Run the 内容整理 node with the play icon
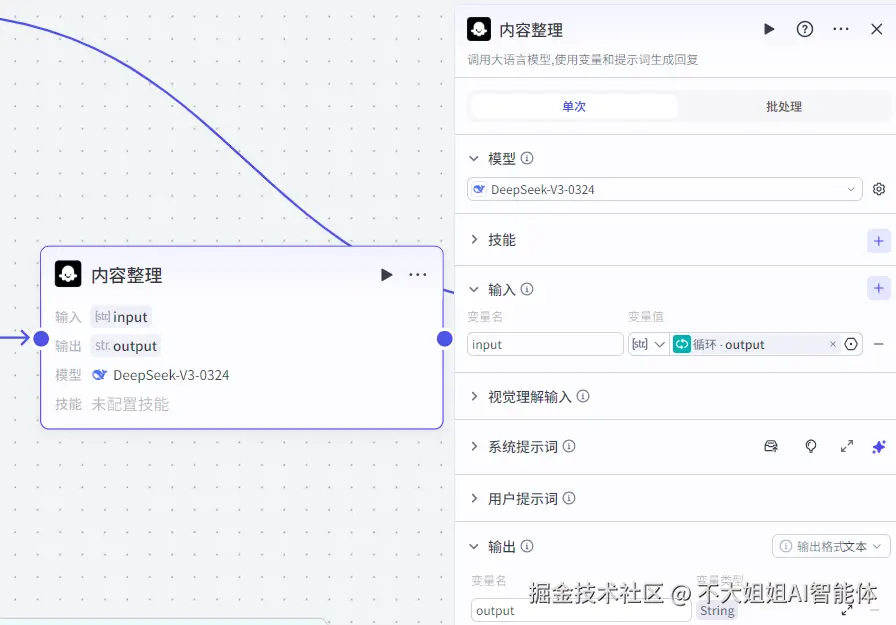Image resolution: width=896 pixels, height=625 pixels. tap(769, 29)
